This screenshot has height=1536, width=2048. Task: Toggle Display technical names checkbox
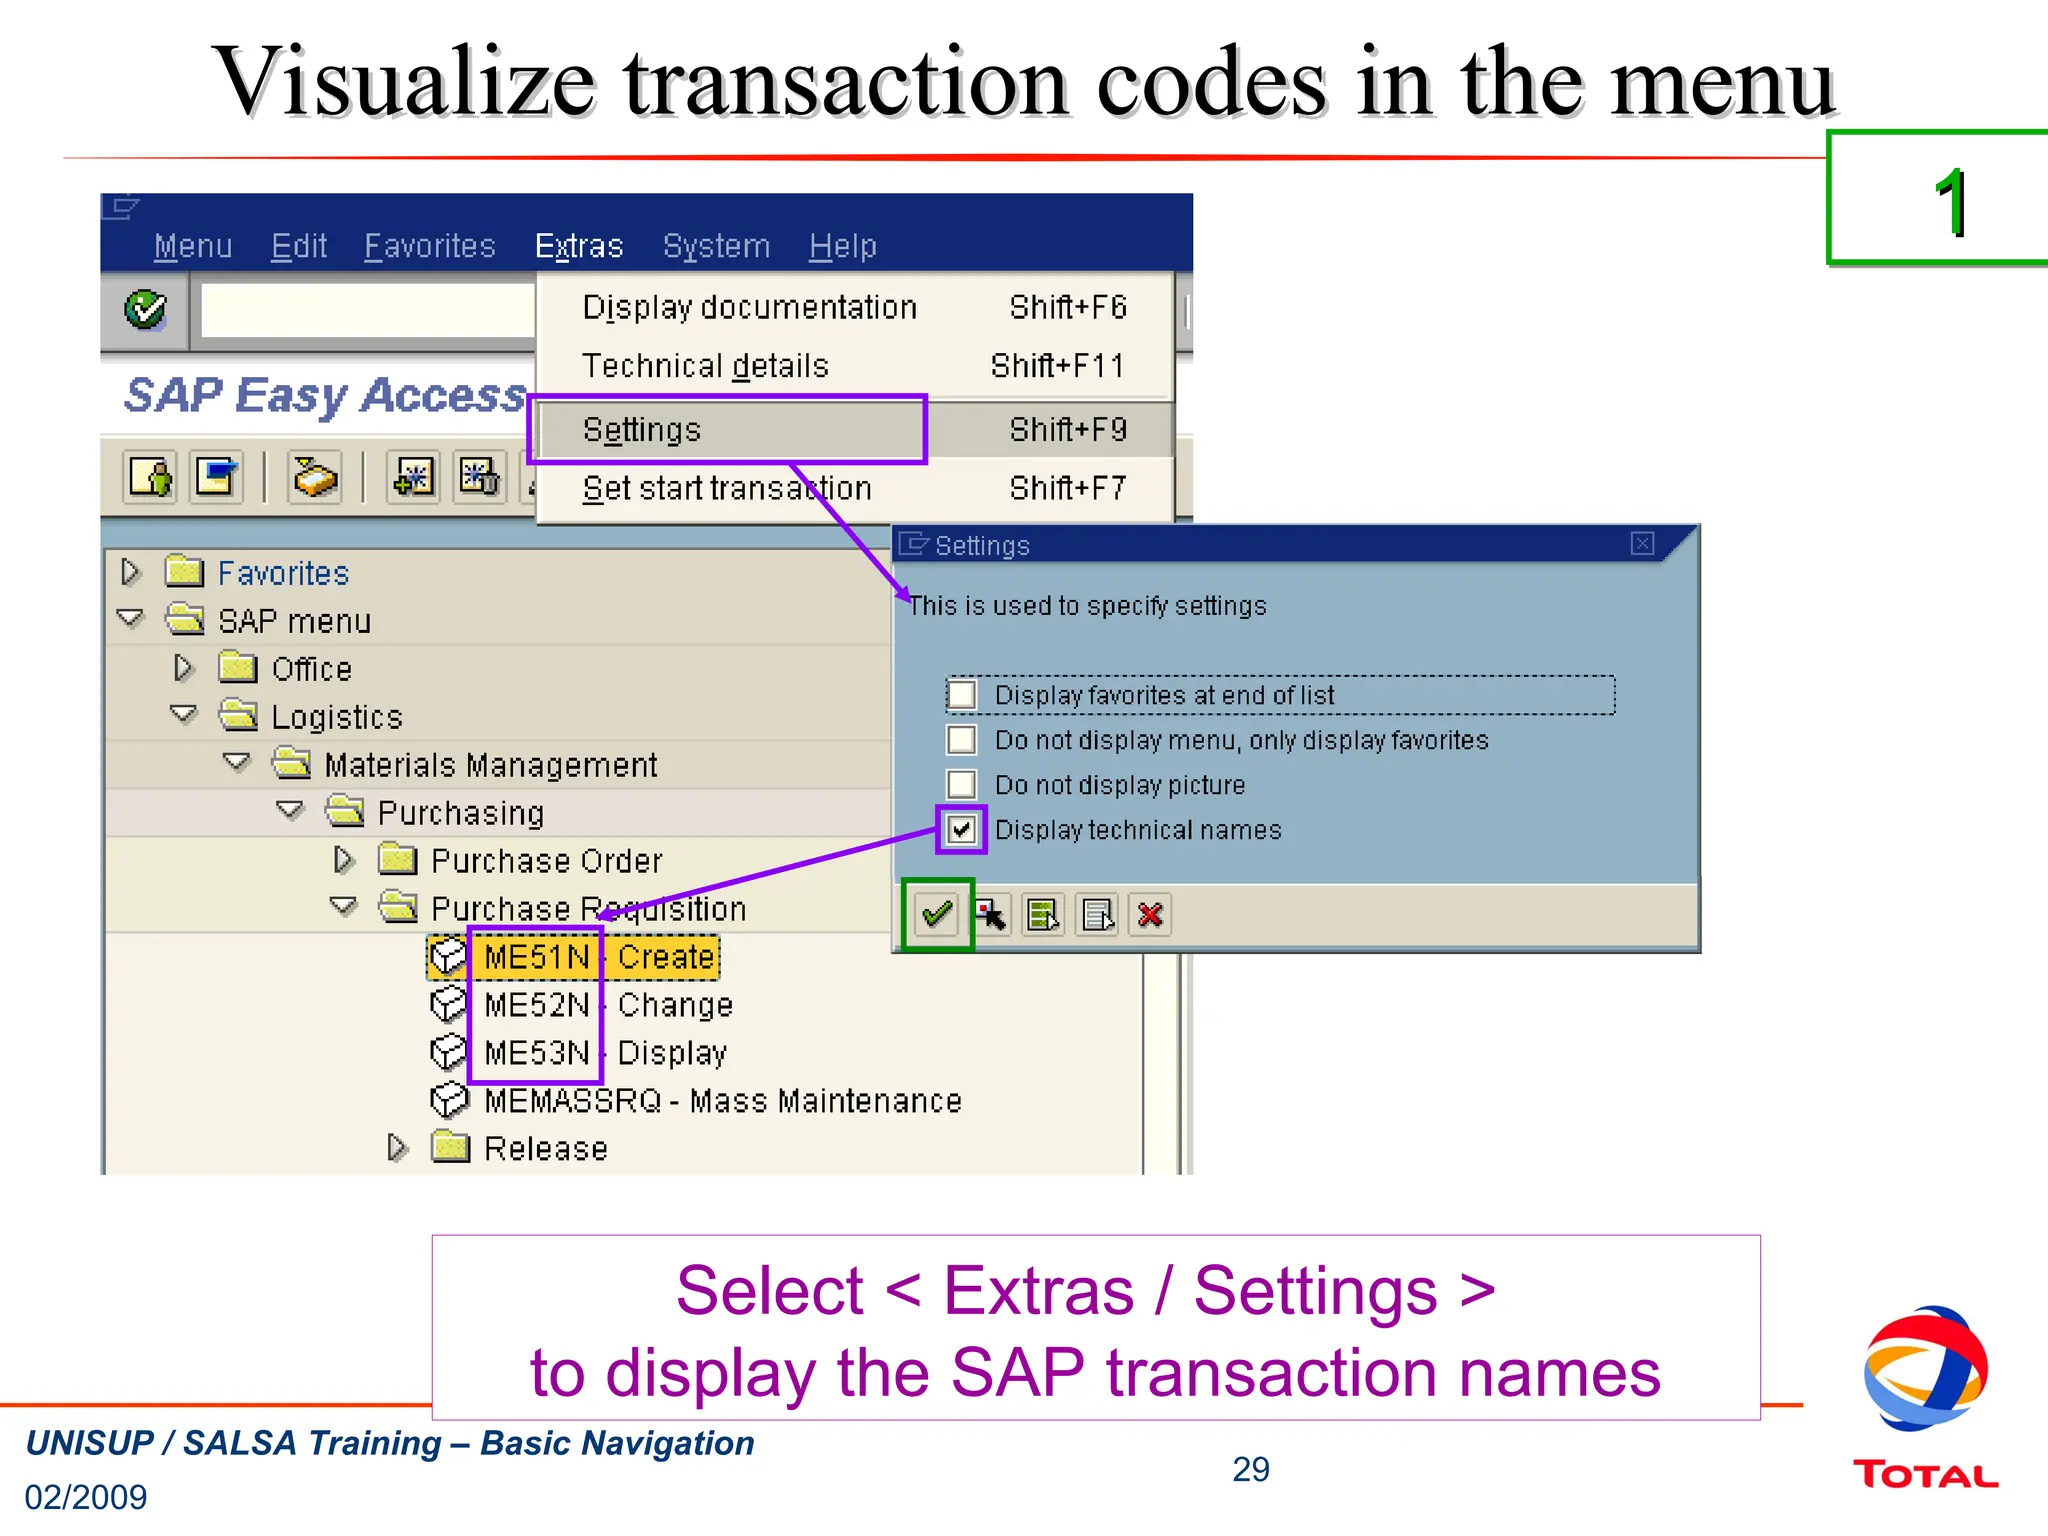(961, 829)
